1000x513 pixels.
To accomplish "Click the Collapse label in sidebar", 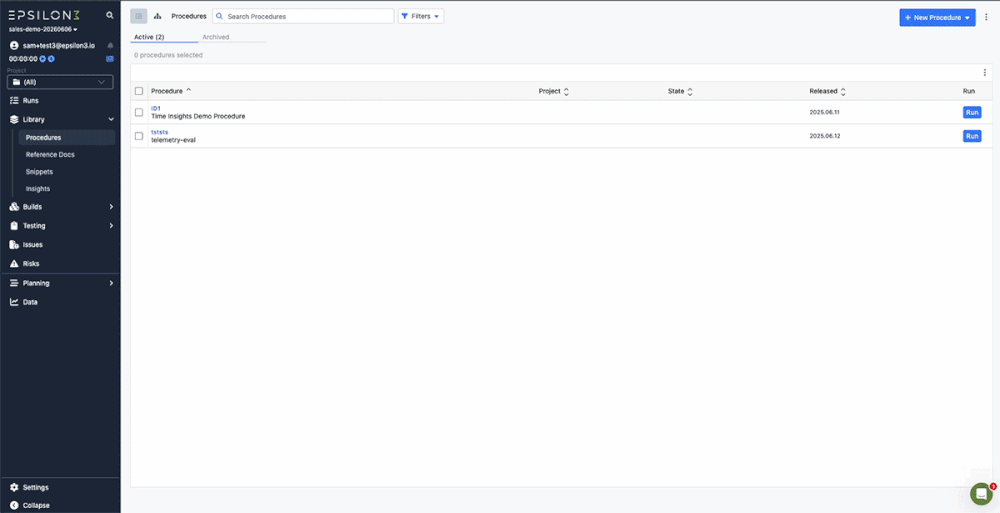I will click(x=36, y=505).
